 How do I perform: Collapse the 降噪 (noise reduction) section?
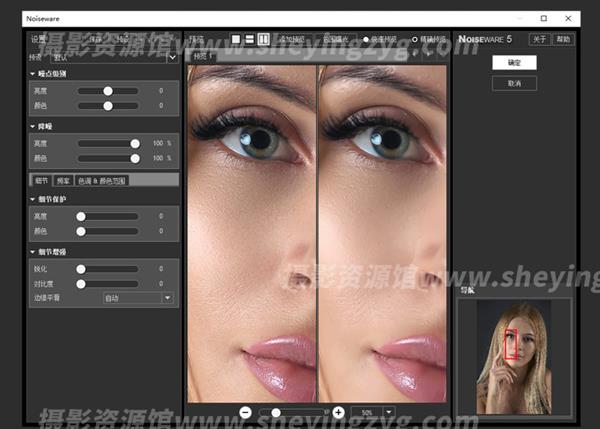pyautogui.click(x=33, y=128)
